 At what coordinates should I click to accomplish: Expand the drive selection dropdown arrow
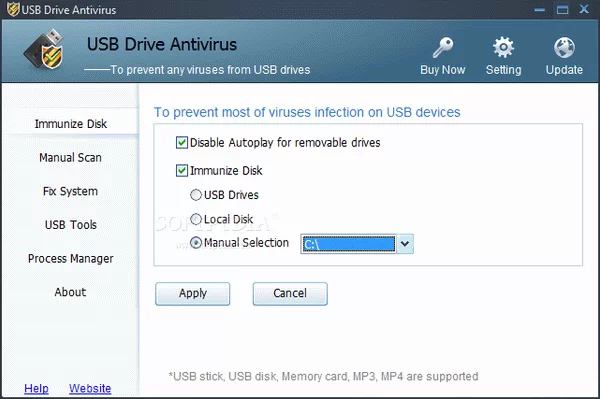(x=405, y=244)
